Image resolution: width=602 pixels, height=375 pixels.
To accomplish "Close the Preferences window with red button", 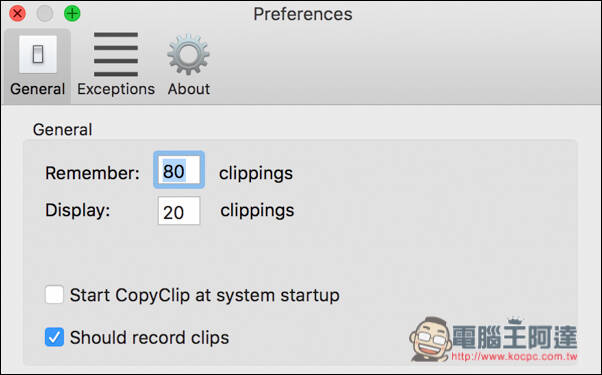I will coord(17,13).
